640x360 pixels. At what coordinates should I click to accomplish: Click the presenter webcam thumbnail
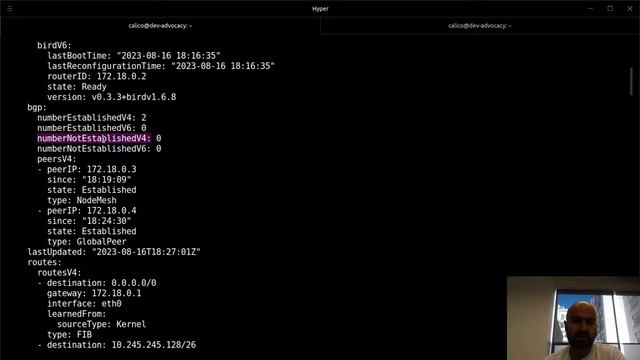pyautogui.click(x=573, y=318)
